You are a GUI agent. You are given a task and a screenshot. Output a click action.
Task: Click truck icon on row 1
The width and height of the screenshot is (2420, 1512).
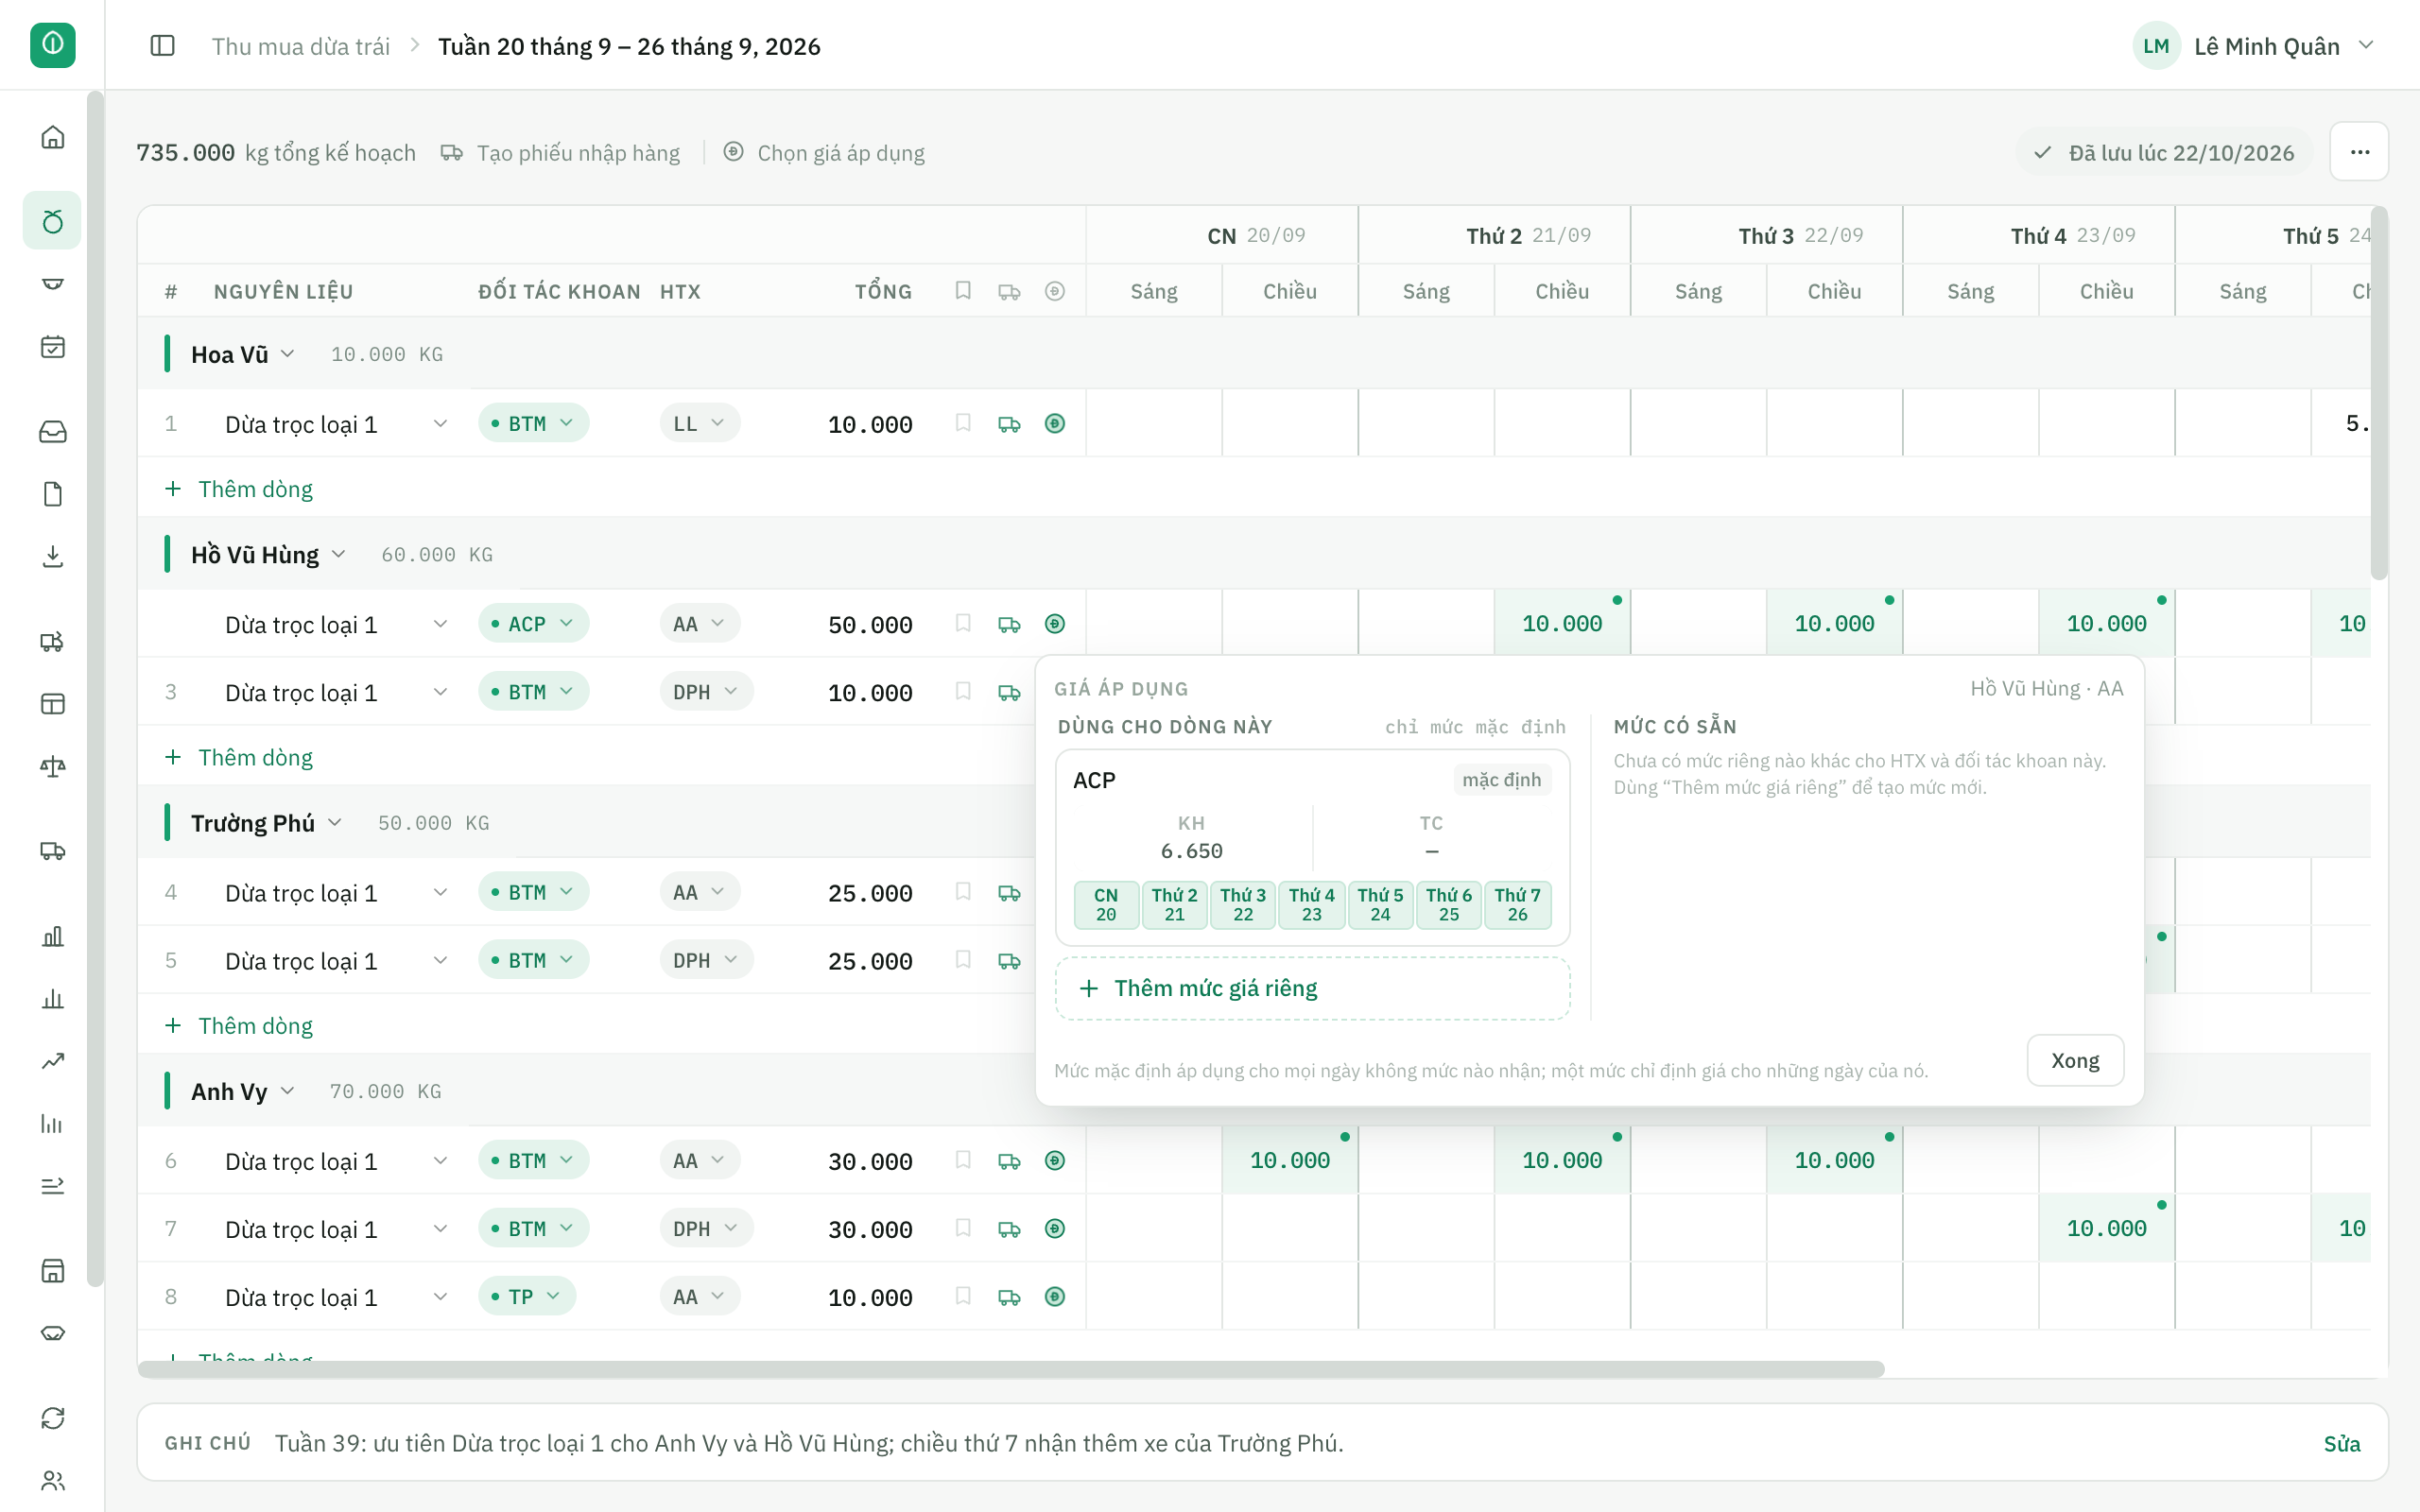tap(1009, 424)
